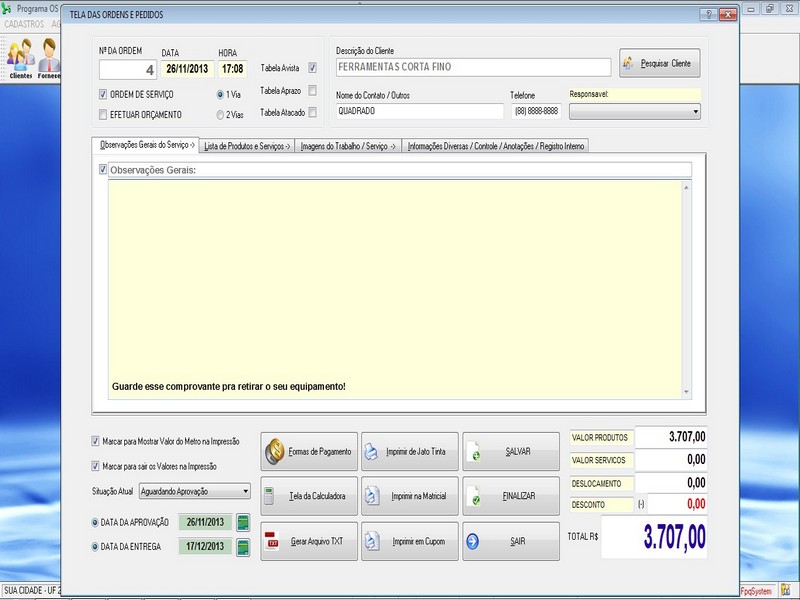Screen dimensions: 800x600
Task: Click the Telefone input field
Action: (x=536, y=111)
